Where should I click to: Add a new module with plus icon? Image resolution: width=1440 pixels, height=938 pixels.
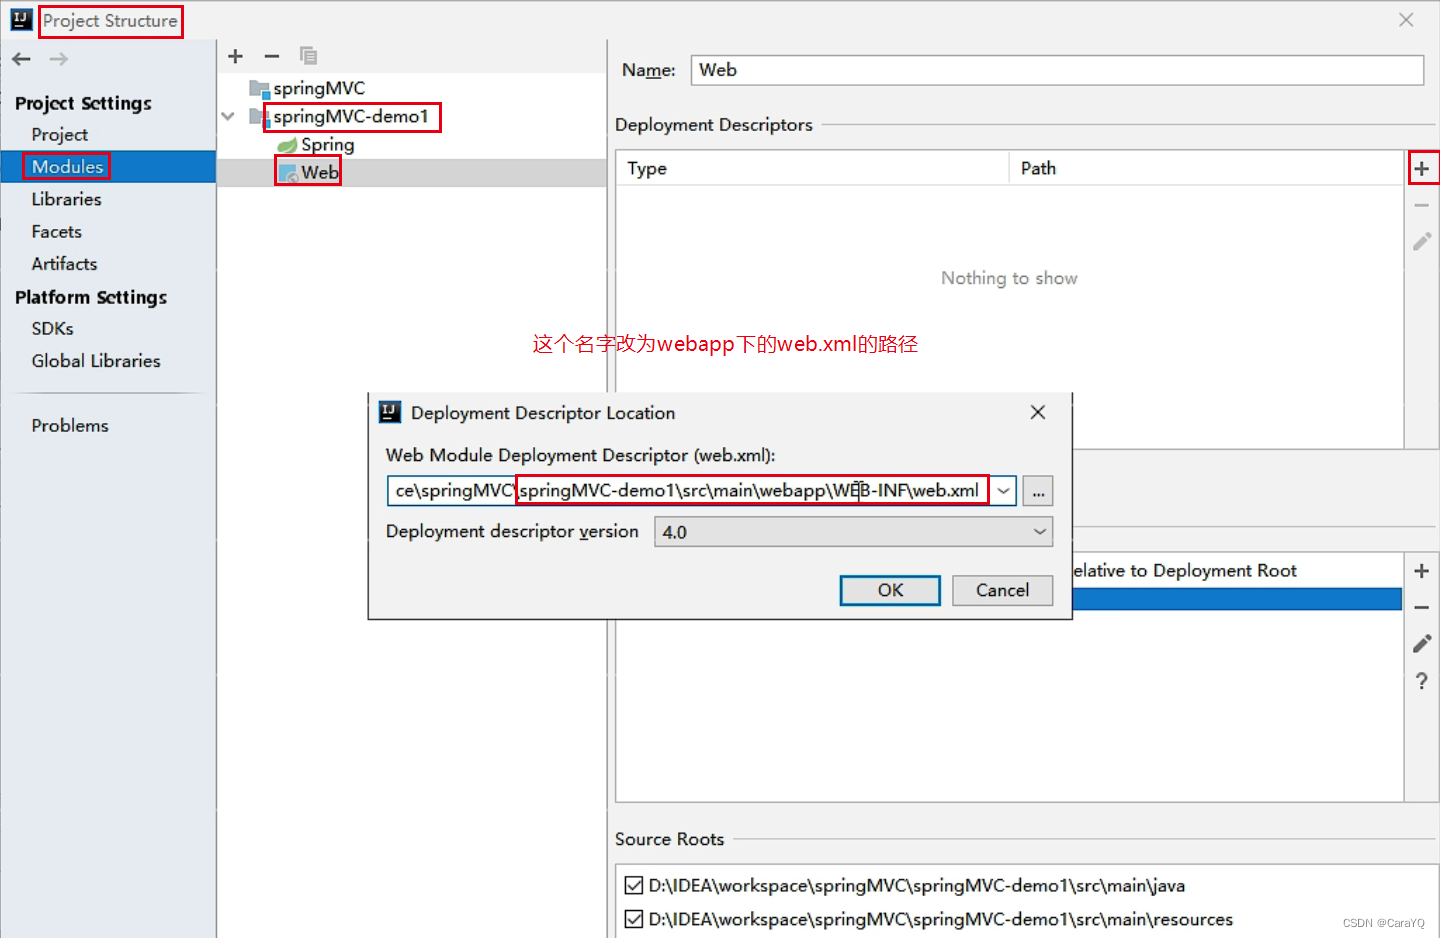[x=236, y=56]
